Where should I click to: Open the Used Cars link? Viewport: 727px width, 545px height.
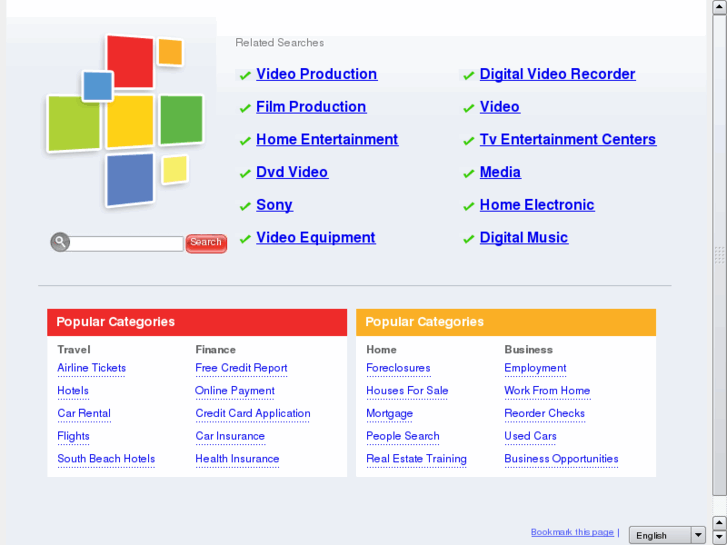(x=530, y=436)
